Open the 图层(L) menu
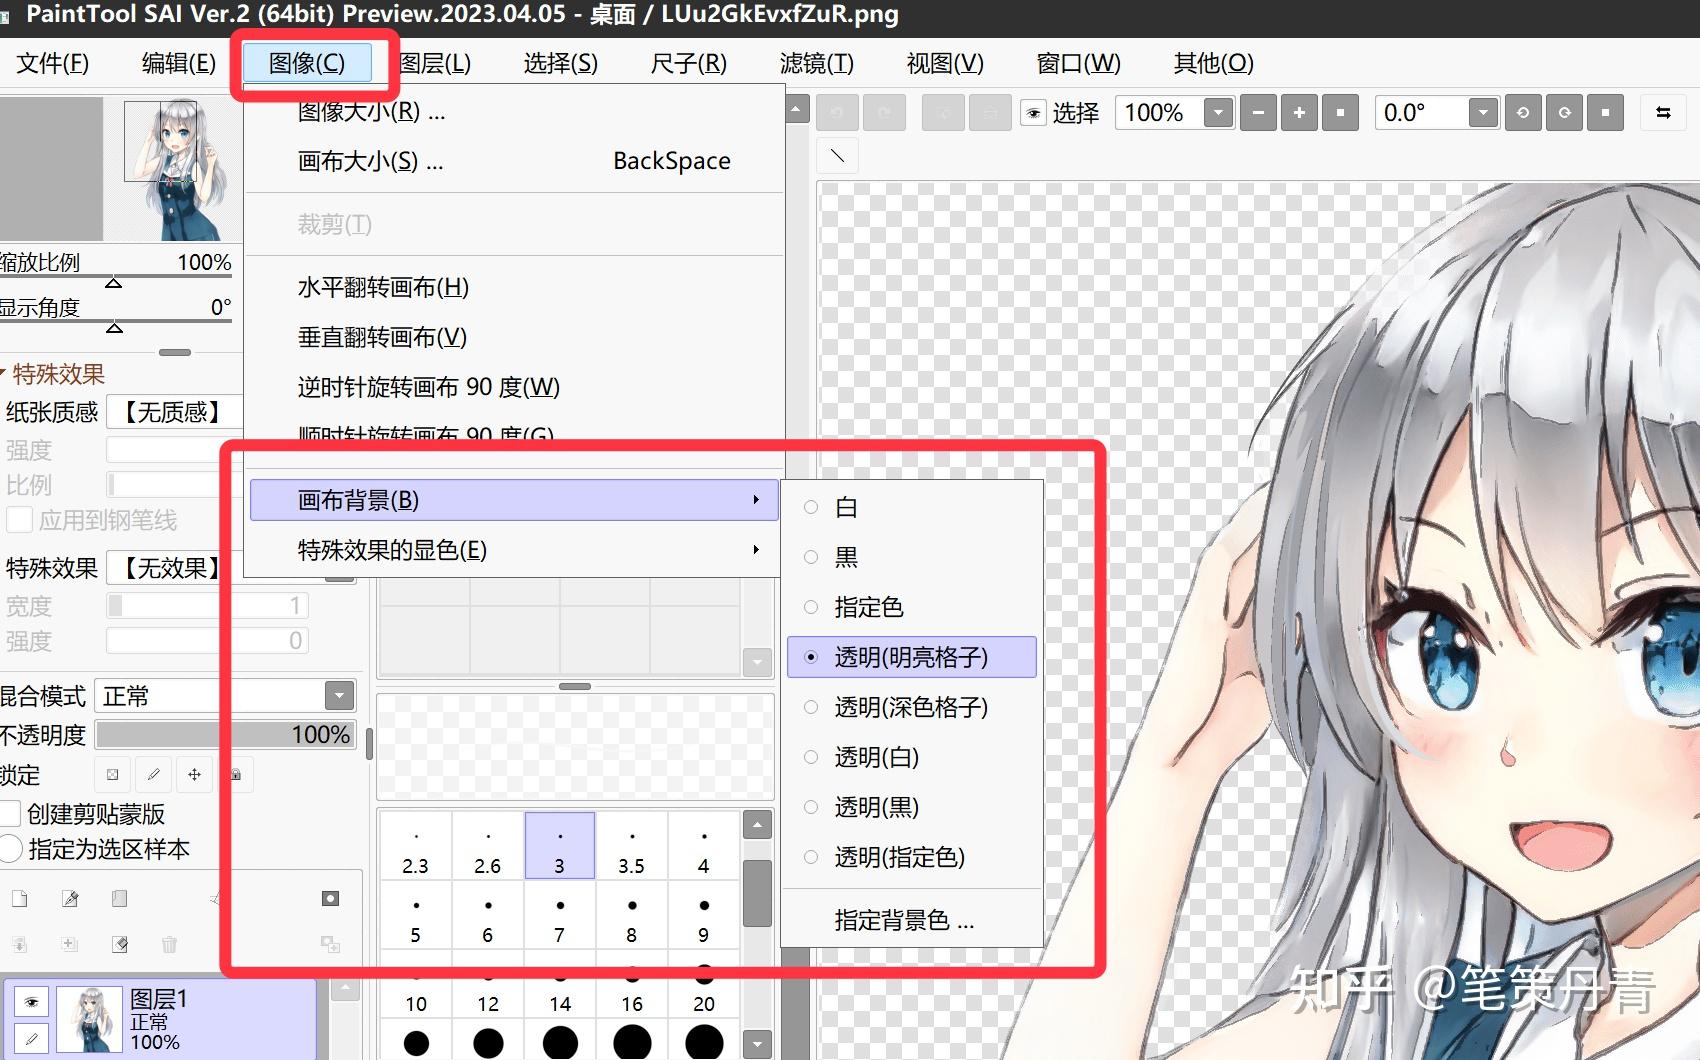Screen dimensions: 1700x1060 [436, 63]
